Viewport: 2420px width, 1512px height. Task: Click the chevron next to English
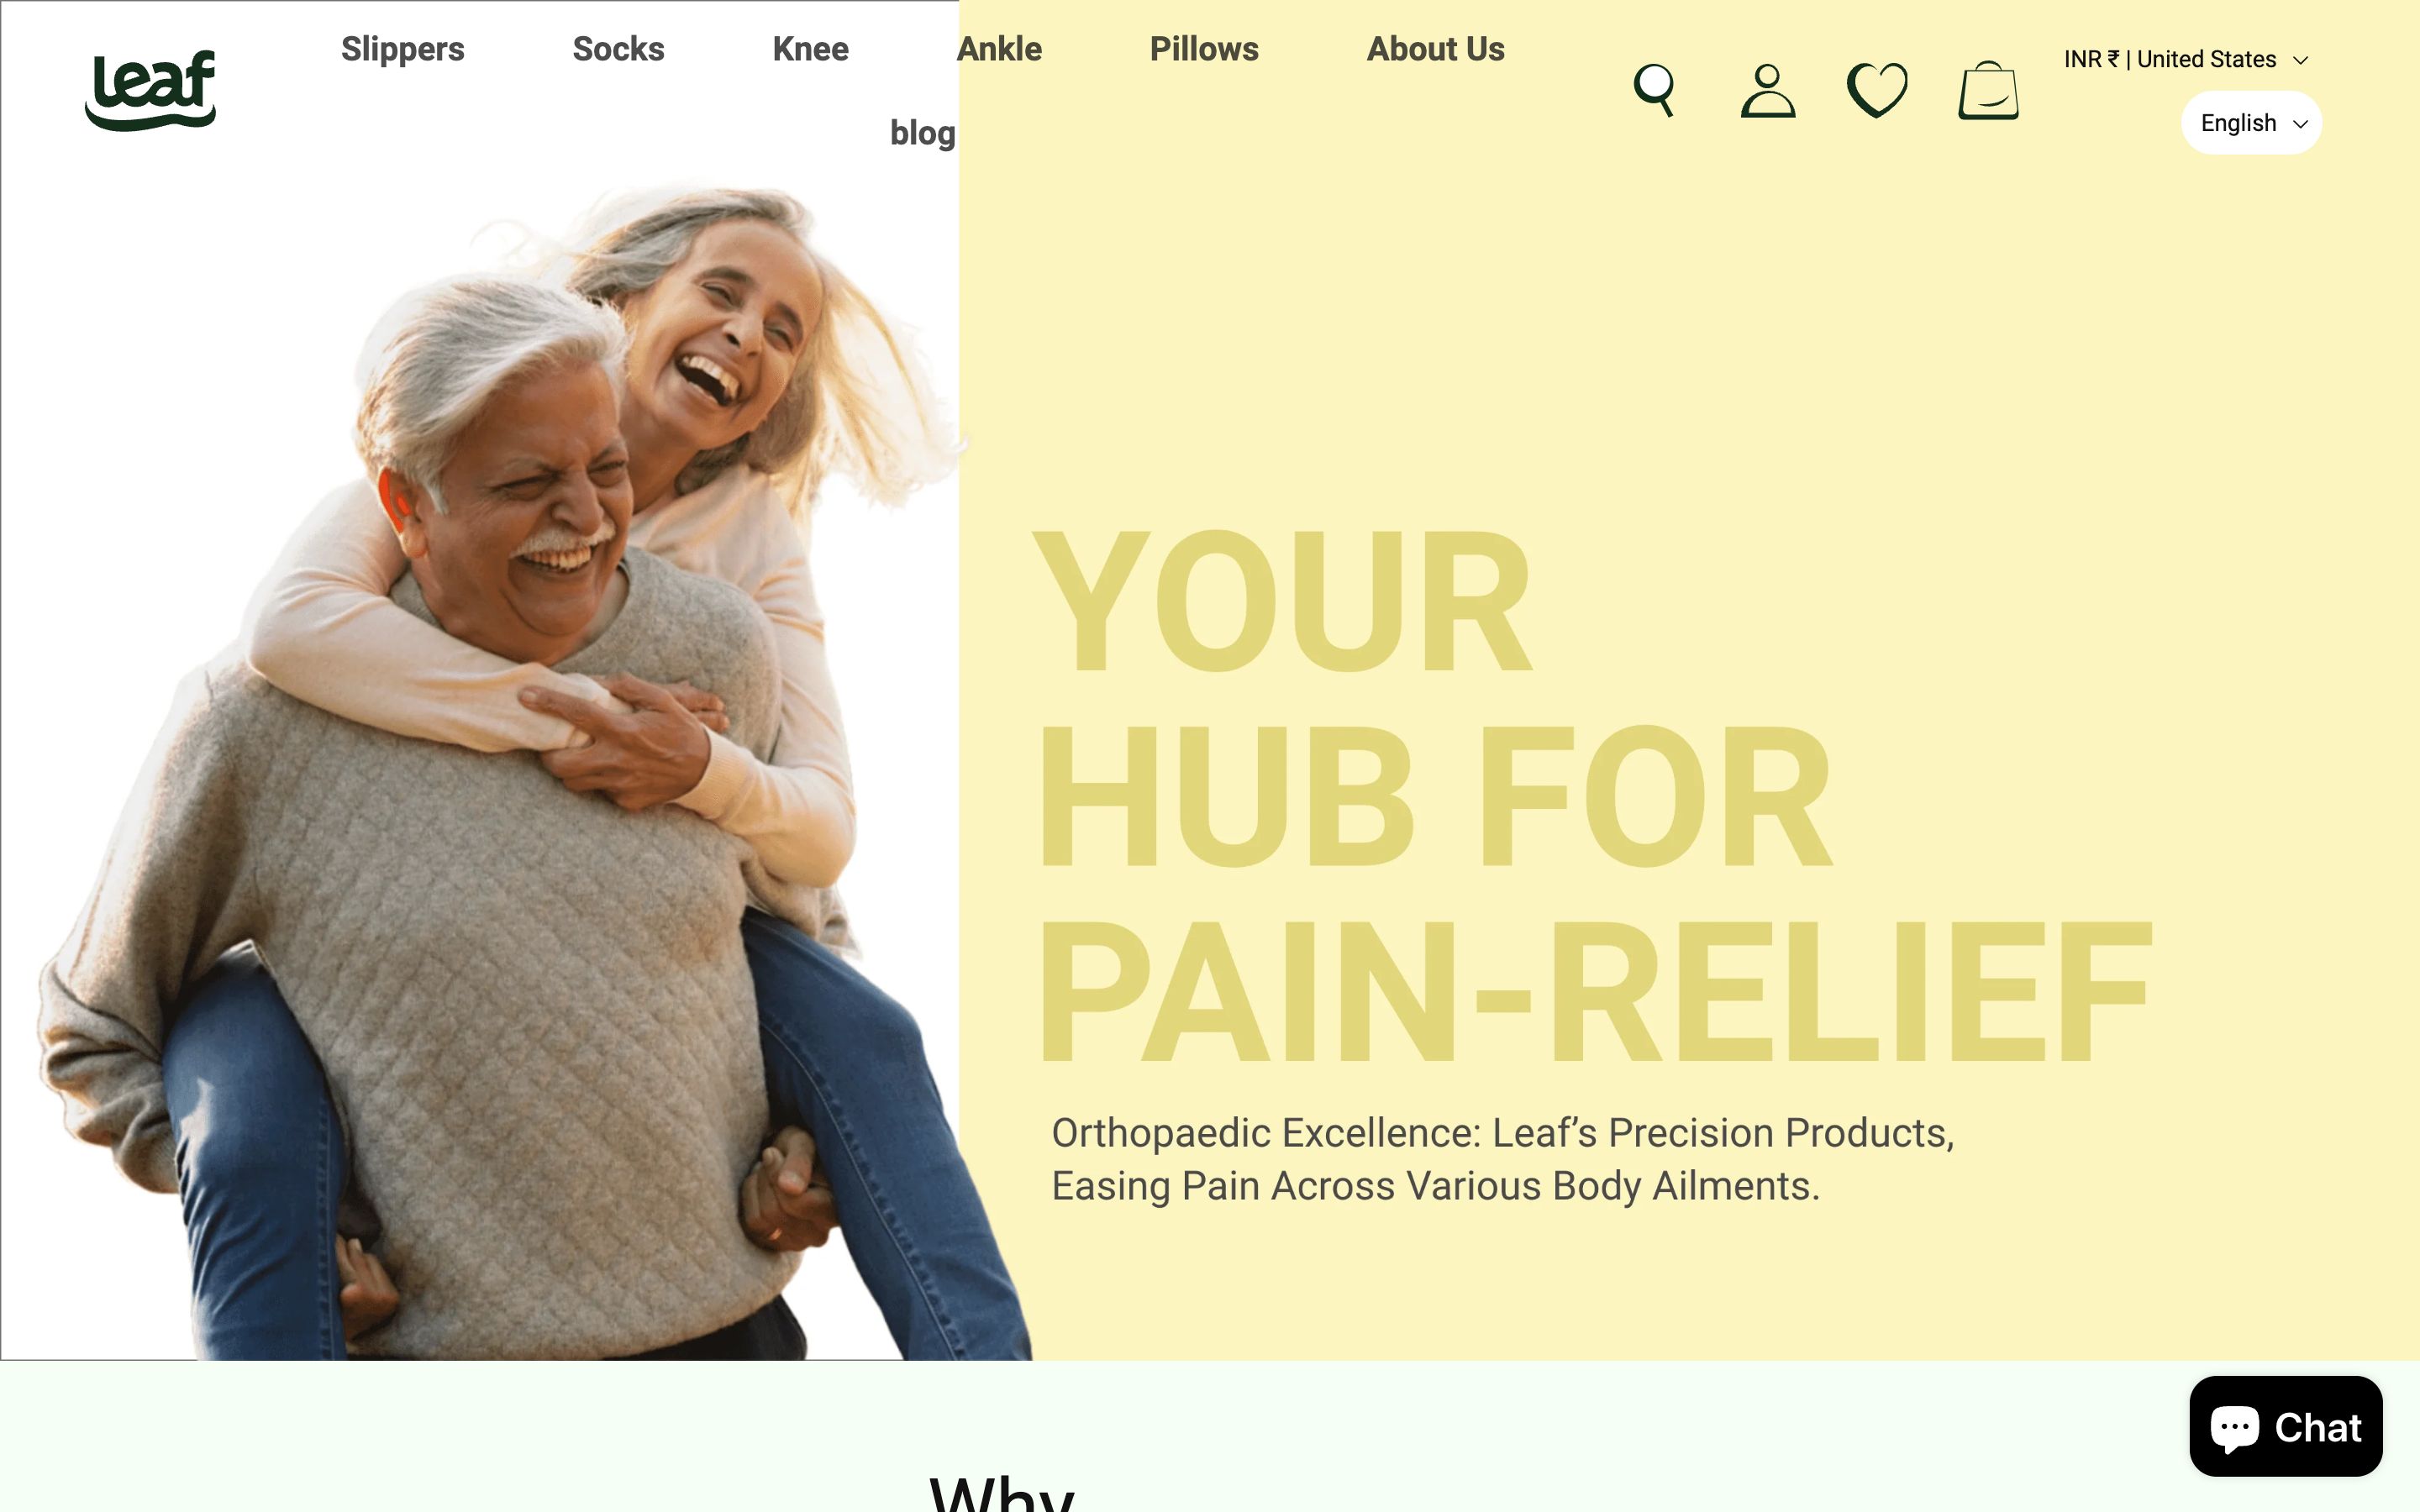(x=2300, y=124)
